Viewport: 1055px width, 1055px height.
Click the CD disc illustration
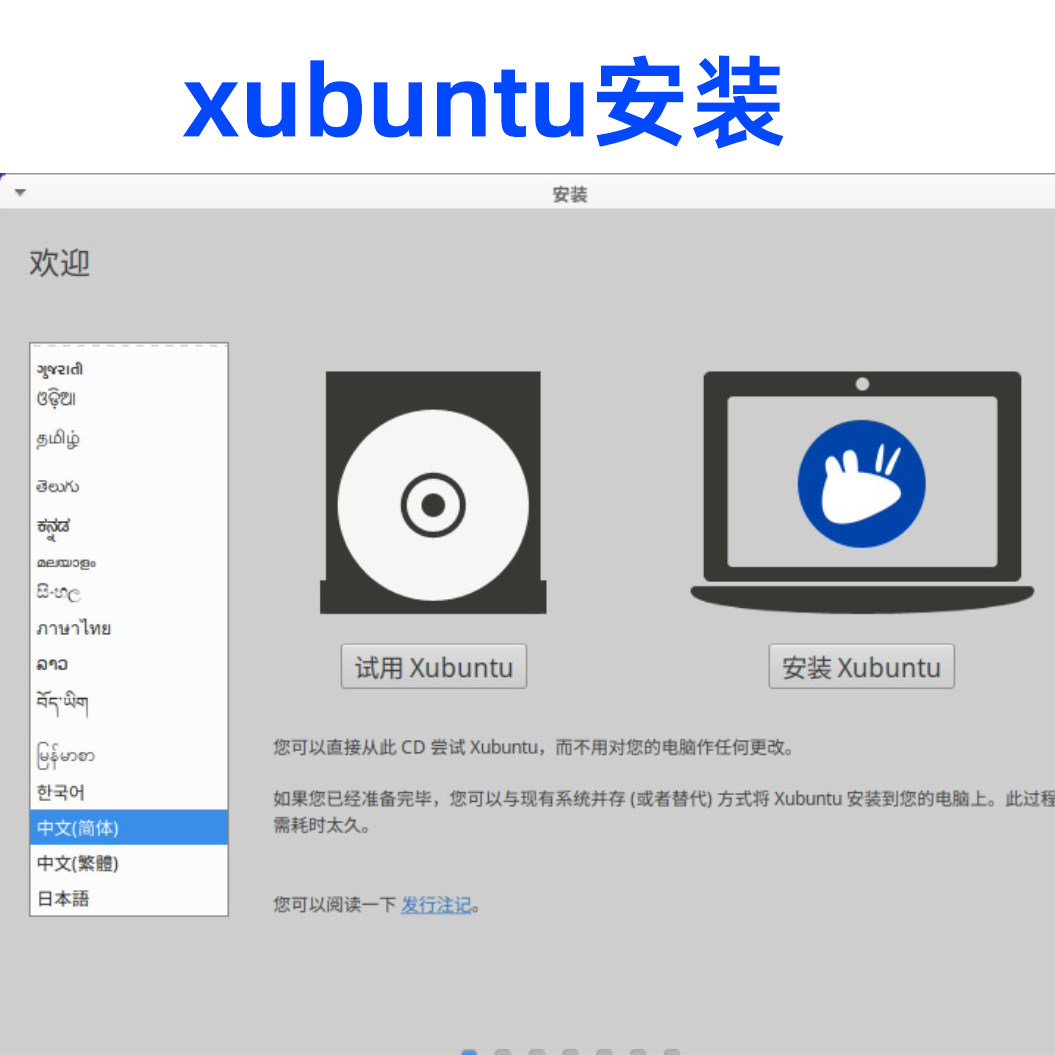tap(433, 492)
